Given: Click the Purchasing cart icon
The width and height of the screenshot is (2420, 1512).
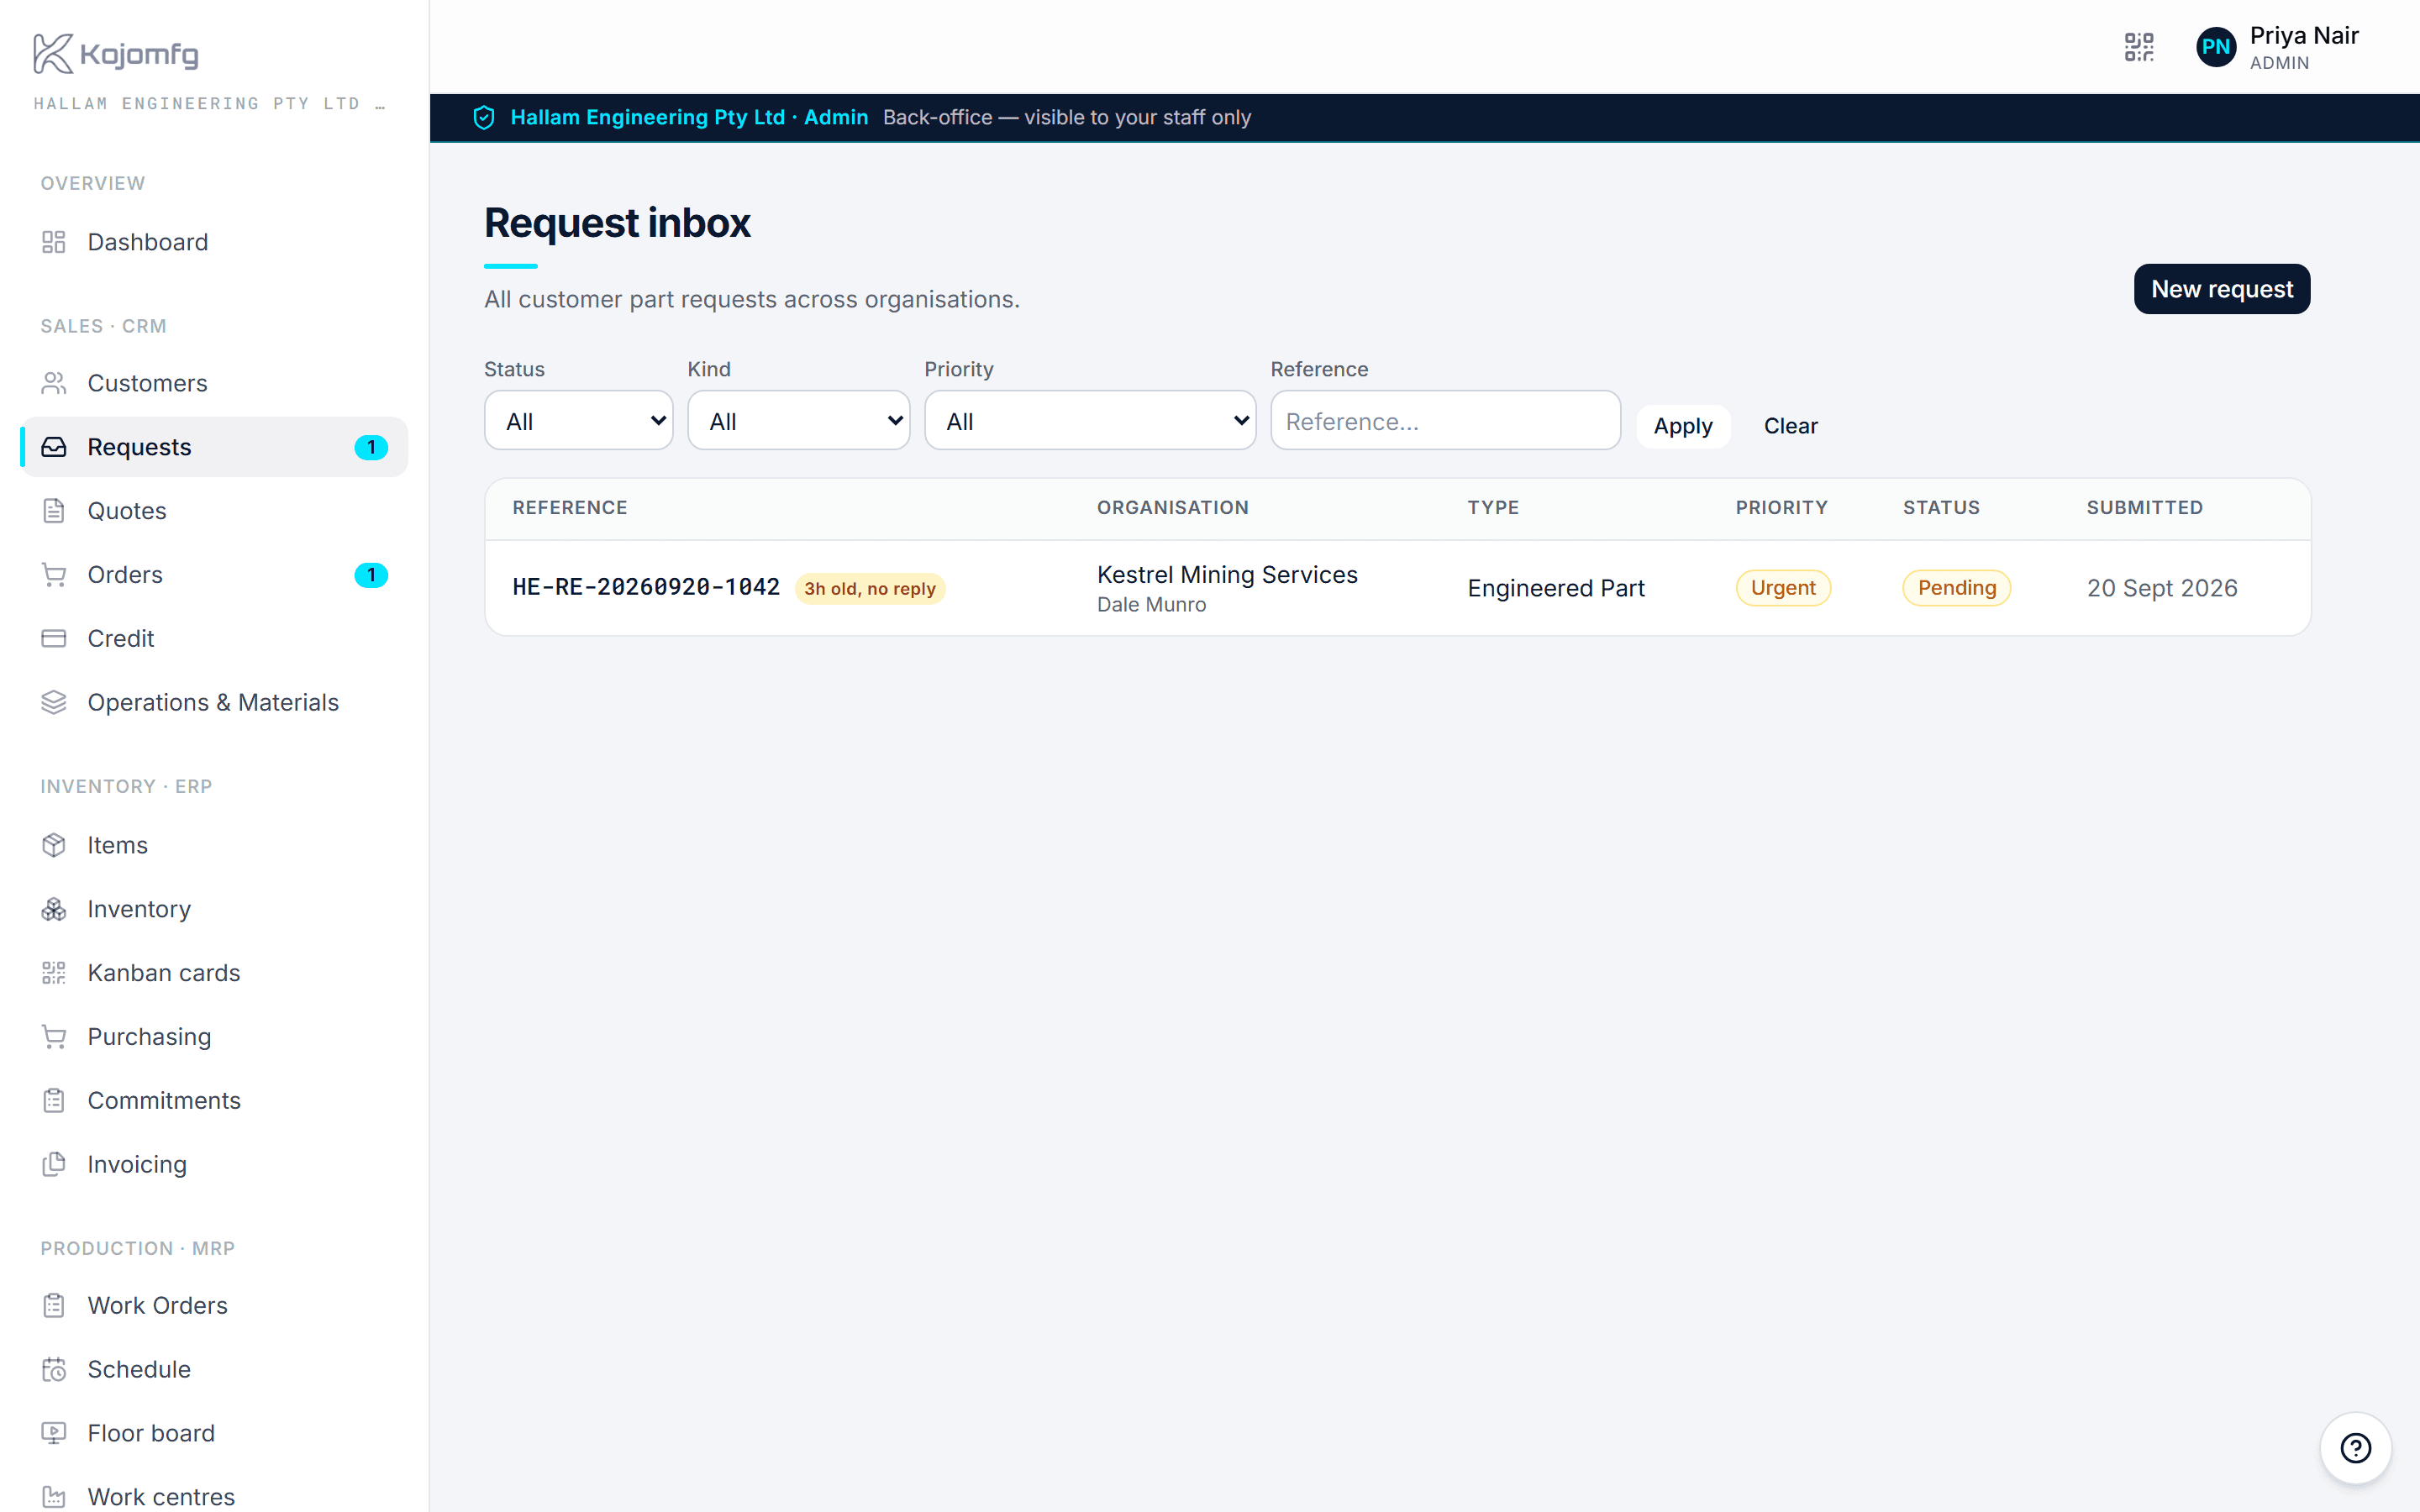Looking at the screenshot, I should (54, 1037).
